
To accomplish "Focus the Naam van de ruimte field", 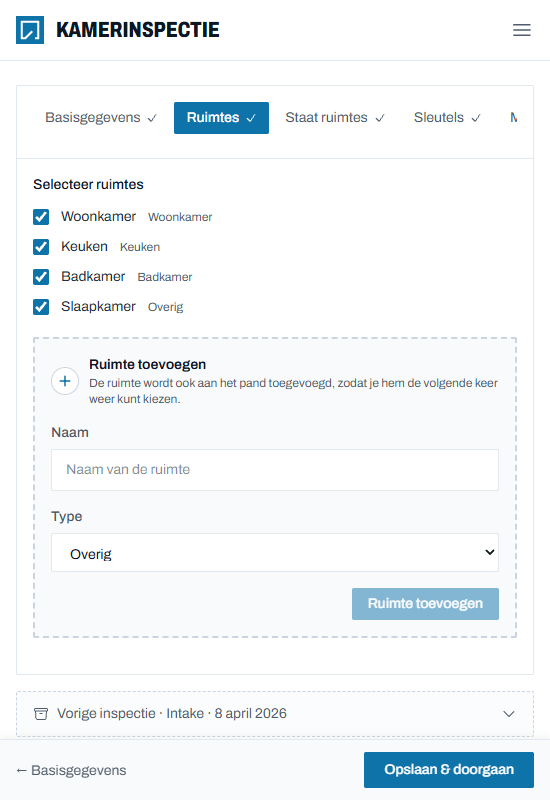I will [275, 470].
